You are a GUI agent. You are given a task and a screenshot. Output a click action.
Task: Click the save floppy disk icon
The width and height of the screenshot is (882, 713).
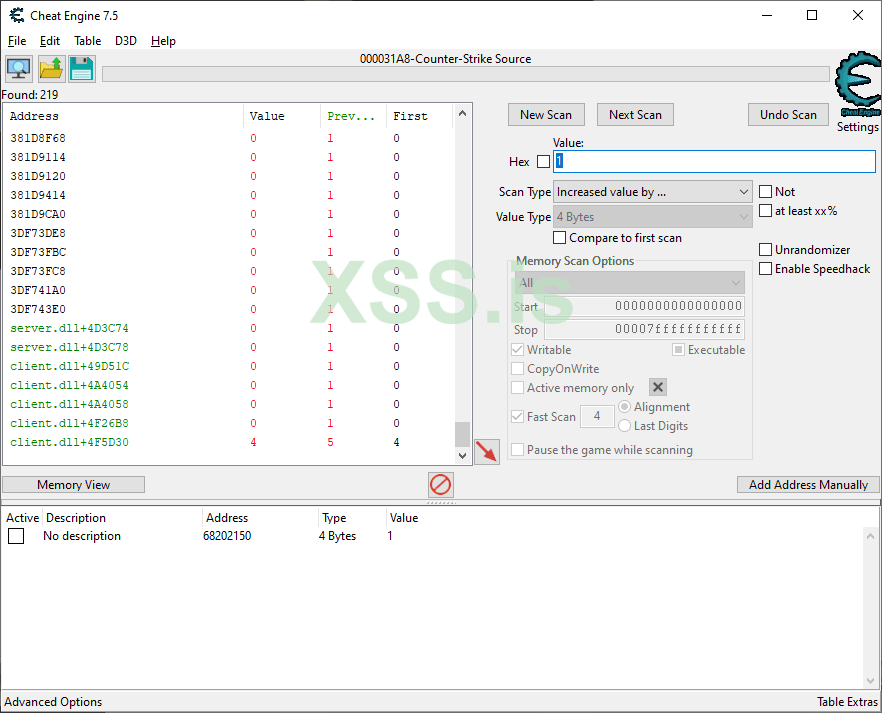pos(82,69)
